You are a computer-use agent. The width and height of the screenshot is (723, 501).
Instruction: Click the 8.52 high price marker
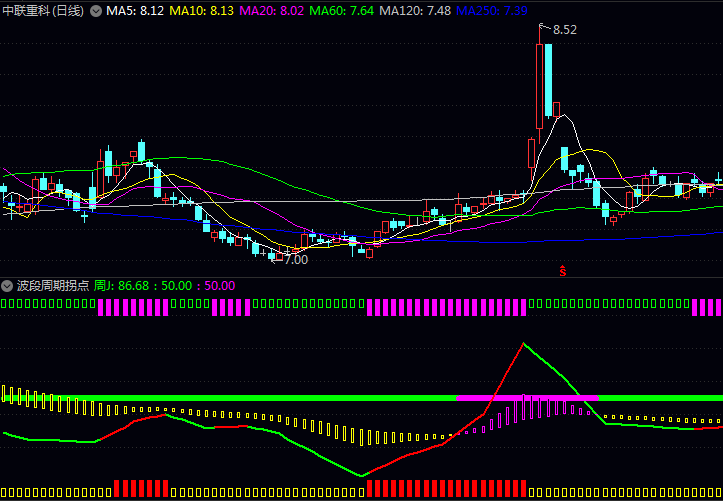pyautogui.click(x=564, y=30)
